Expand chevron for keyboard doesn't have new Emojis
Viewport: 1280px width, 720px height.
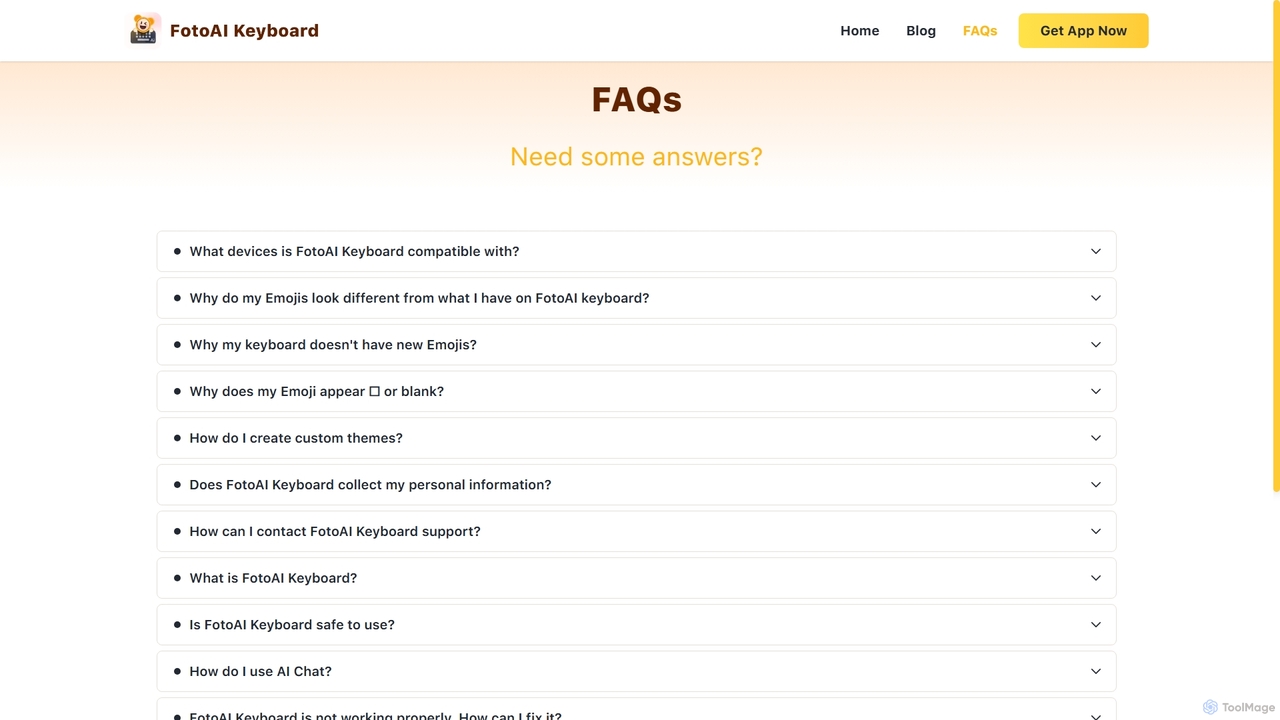click(1096, 344)
